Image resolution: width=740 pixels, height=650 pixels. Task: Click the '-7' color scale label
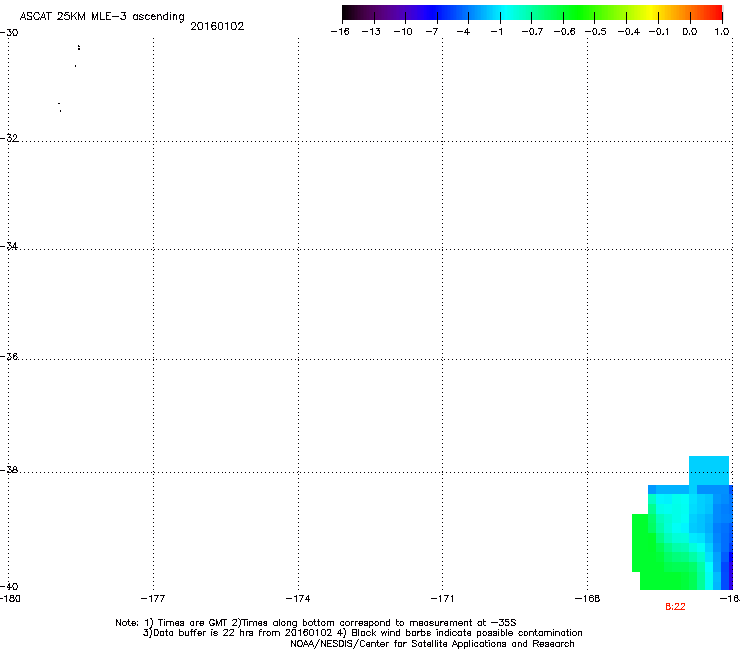(x=432, y=32)
